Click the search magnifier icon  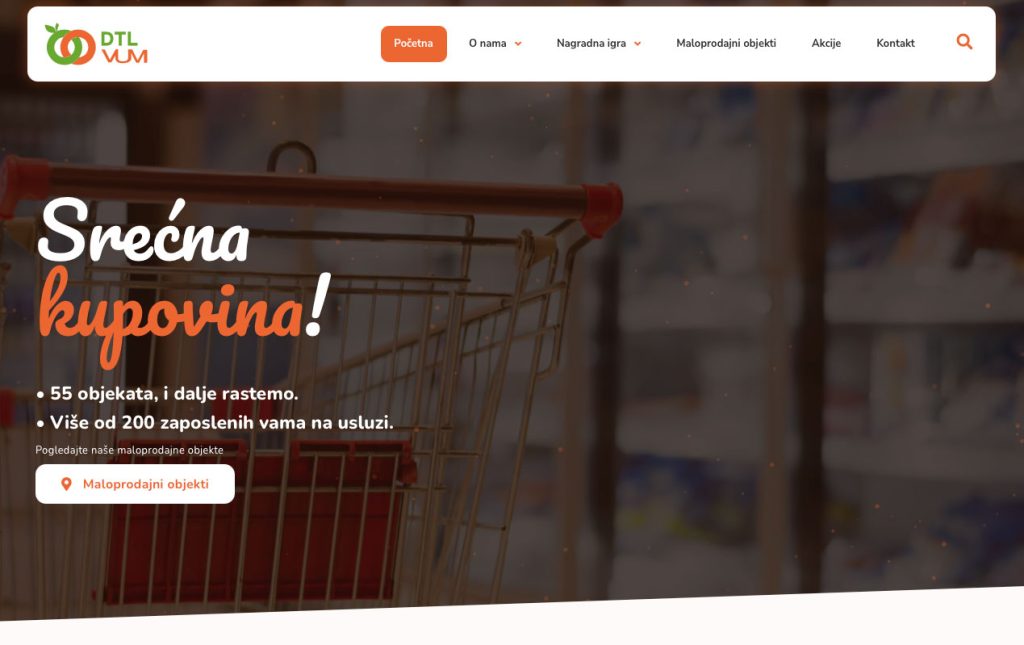[964, 42]
